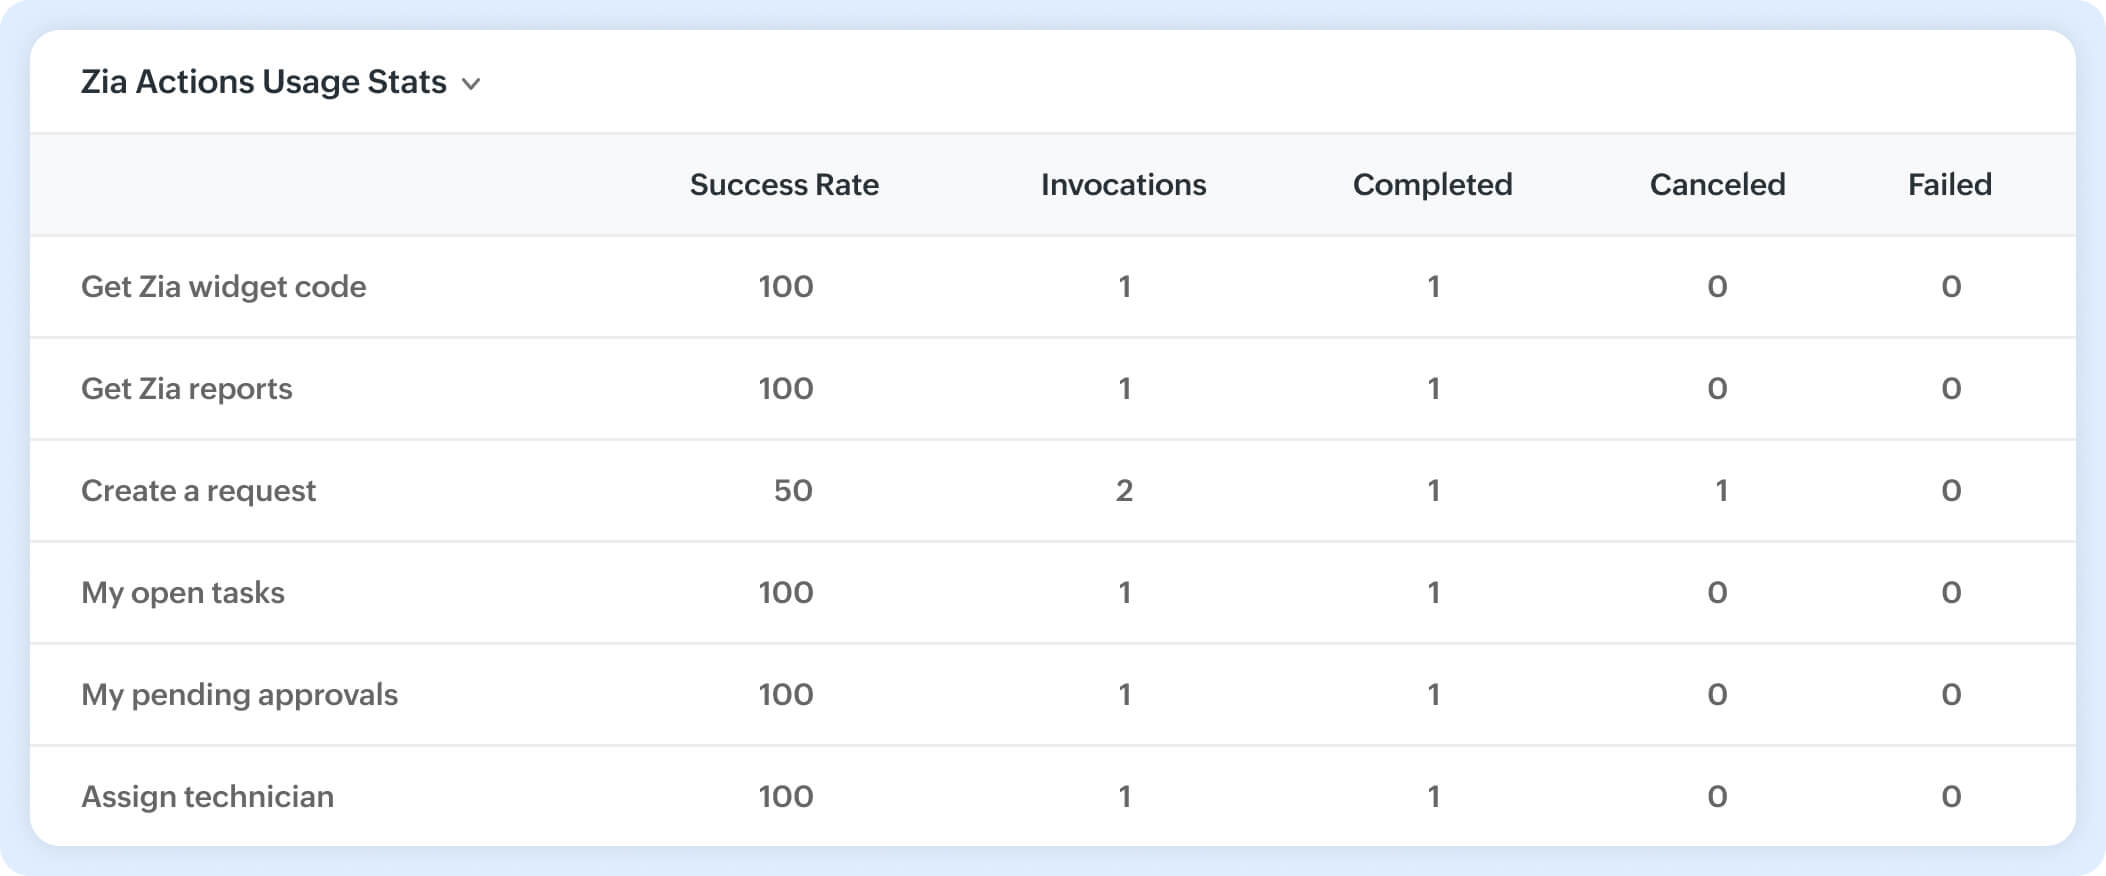This screenshot has height=876, width=2106.
Task: Click the Canceled column header
Action: [x=1717, y=185]
